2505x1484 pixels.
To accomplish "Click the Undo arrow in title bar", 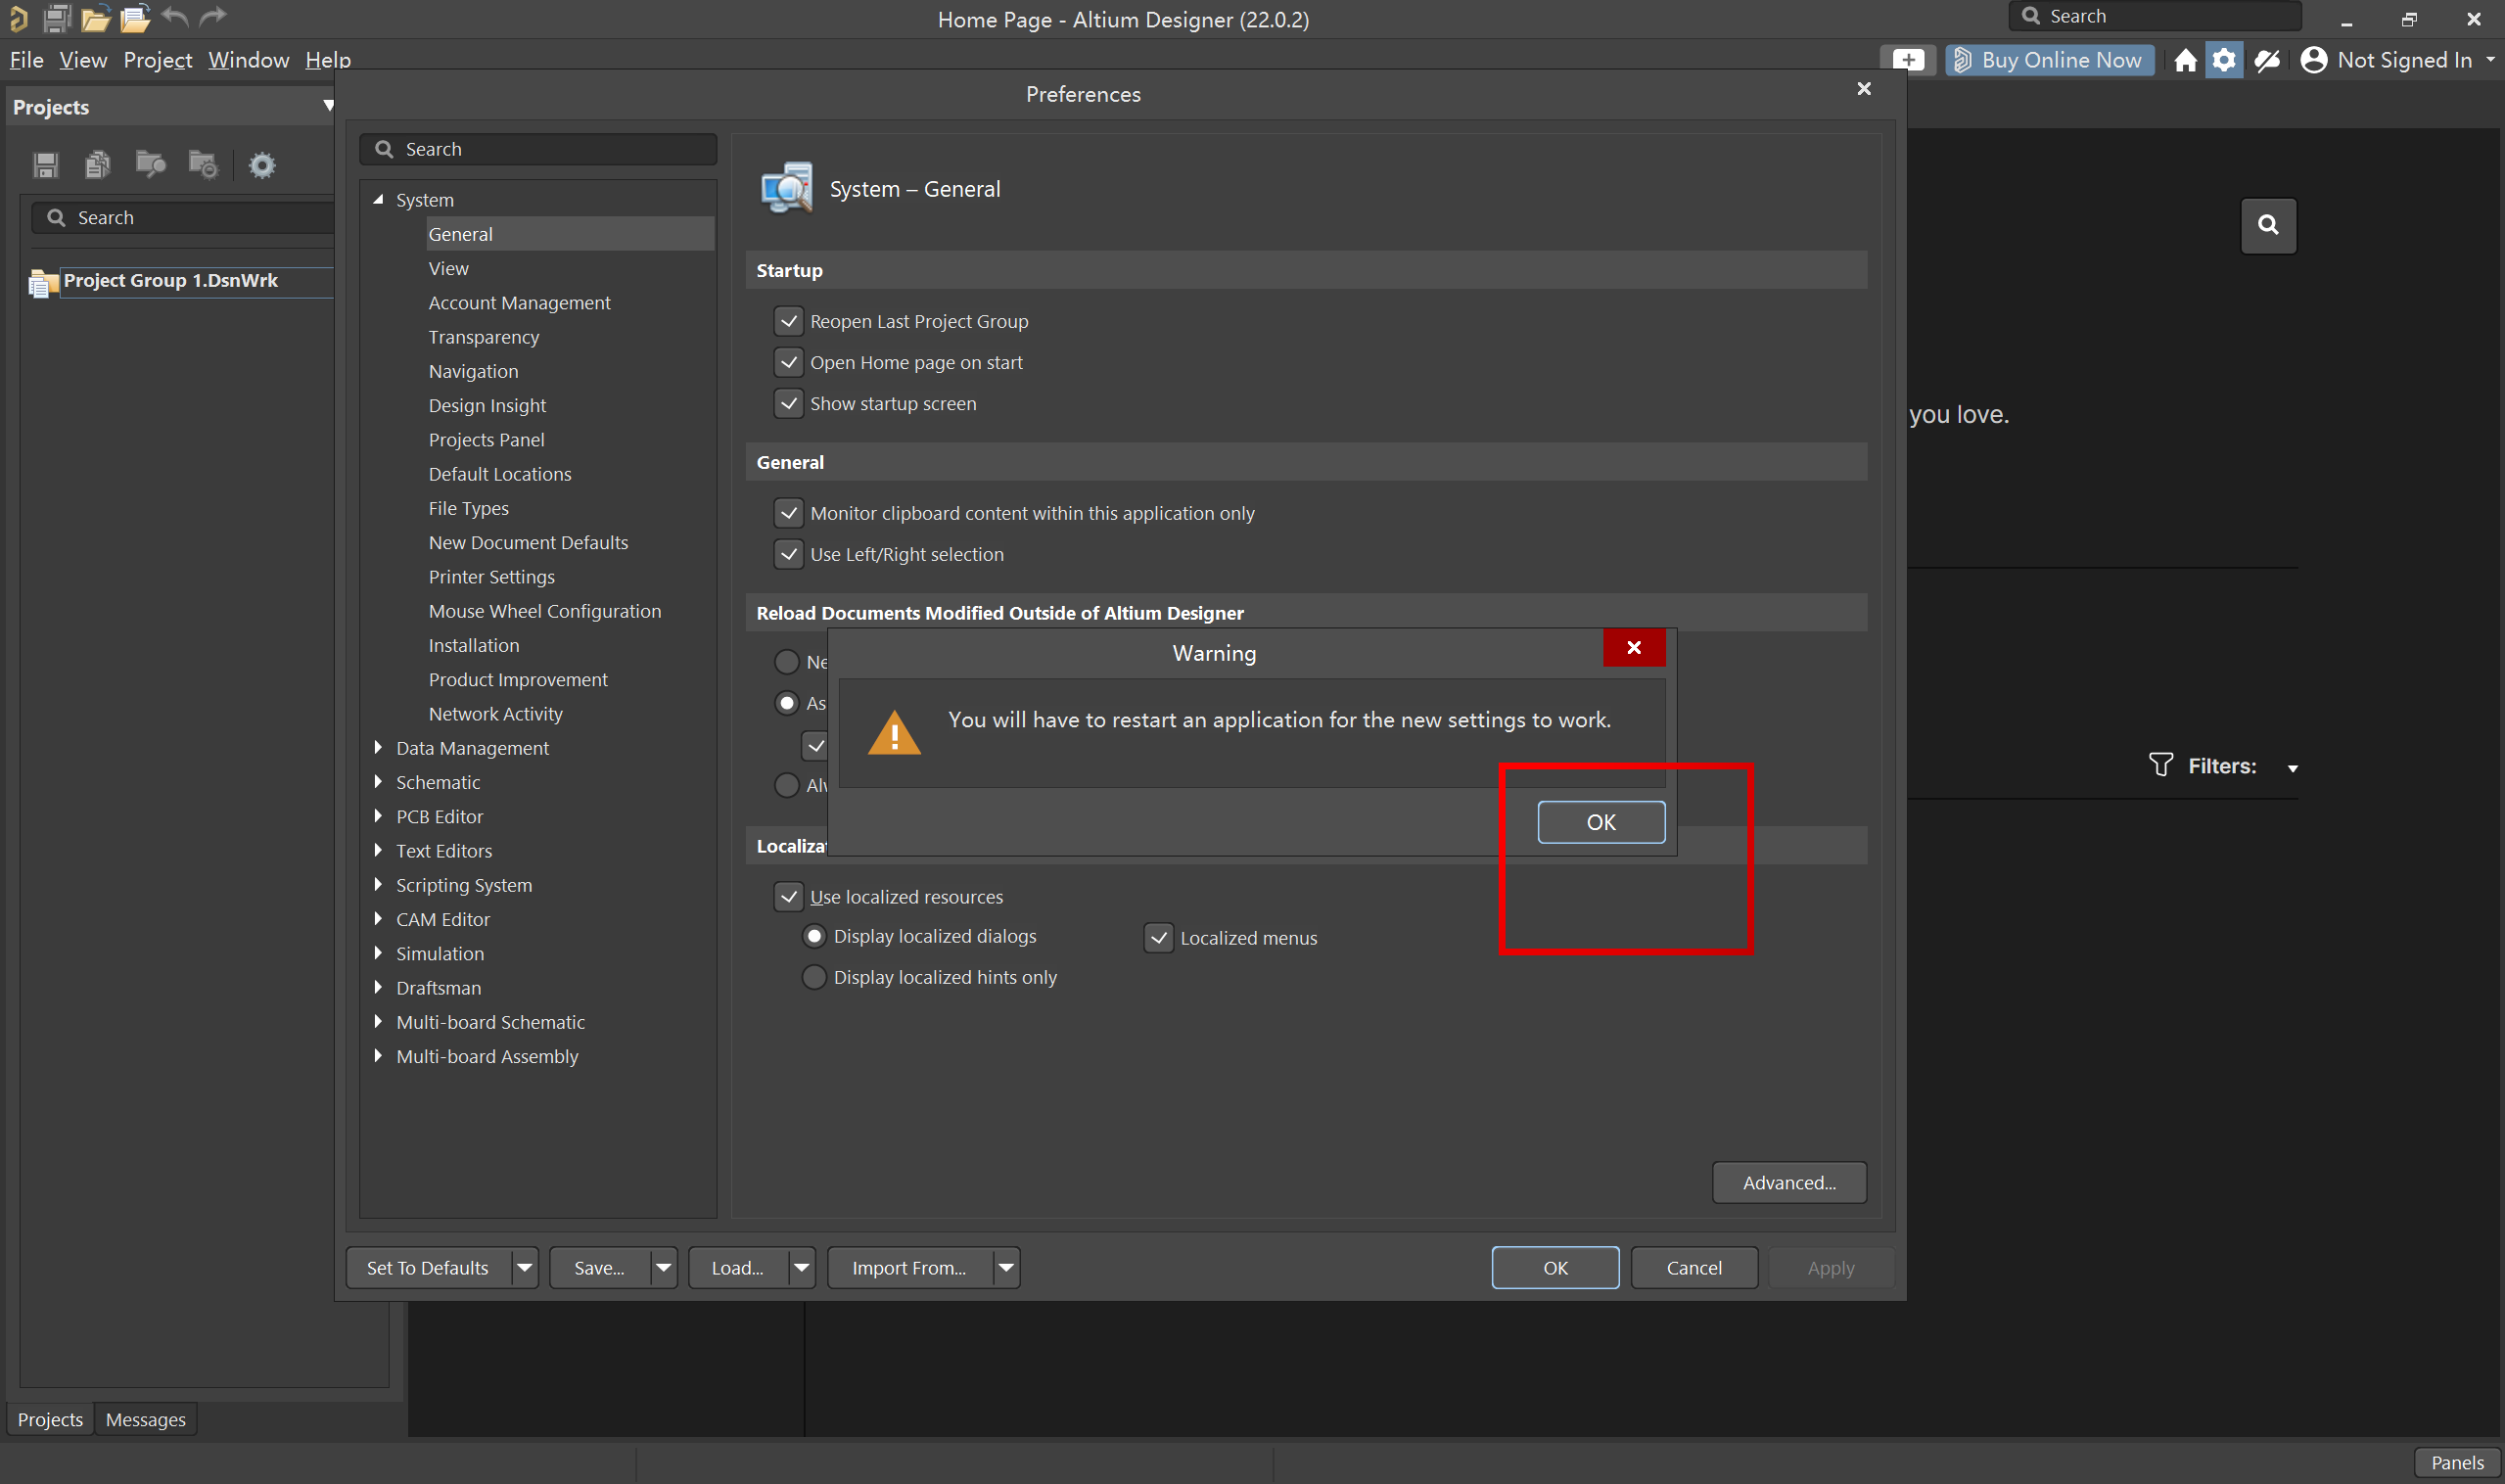I will point(175,17).
